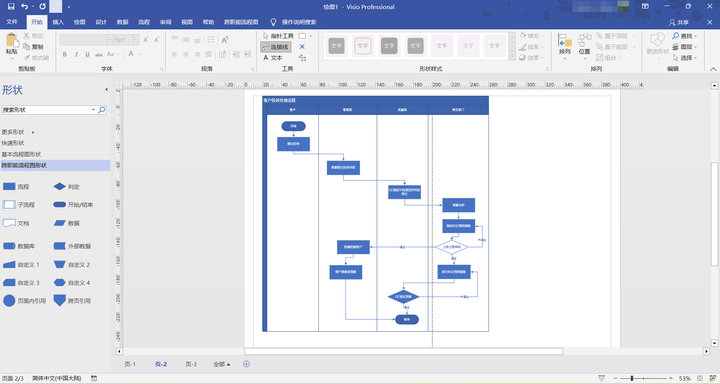Screen dimensions: 720x384
Task: Select the Text (文本) tool
Action: pos(273,57)
